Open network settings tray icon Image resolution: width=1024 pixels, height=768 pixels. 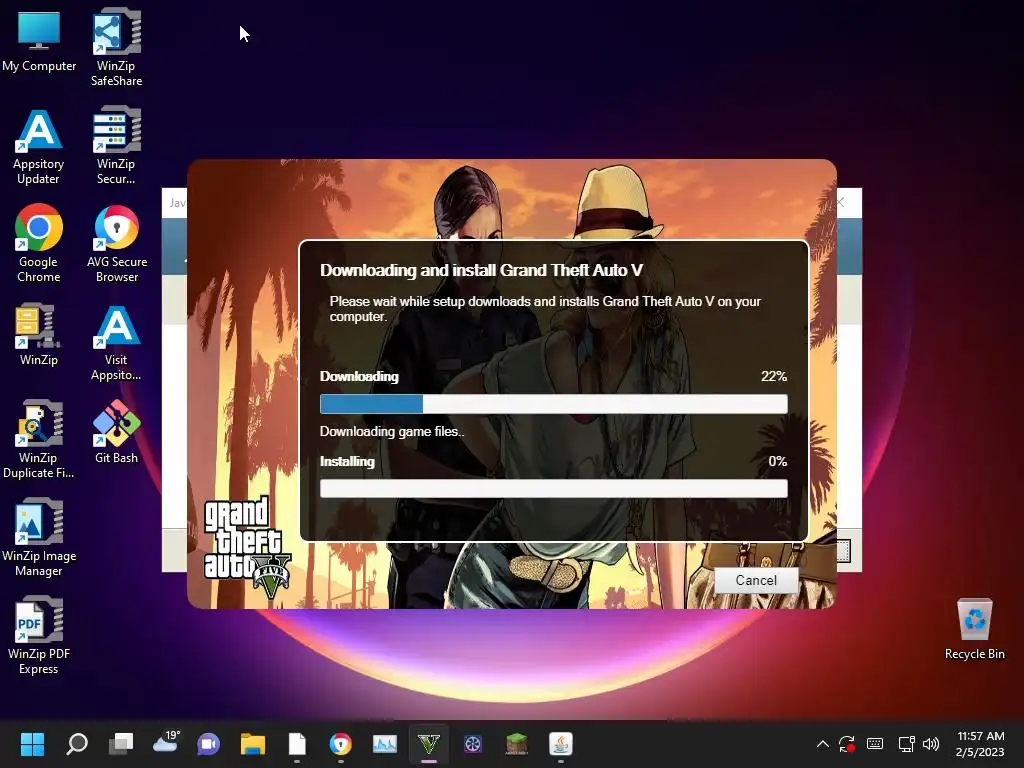(906, 744)
